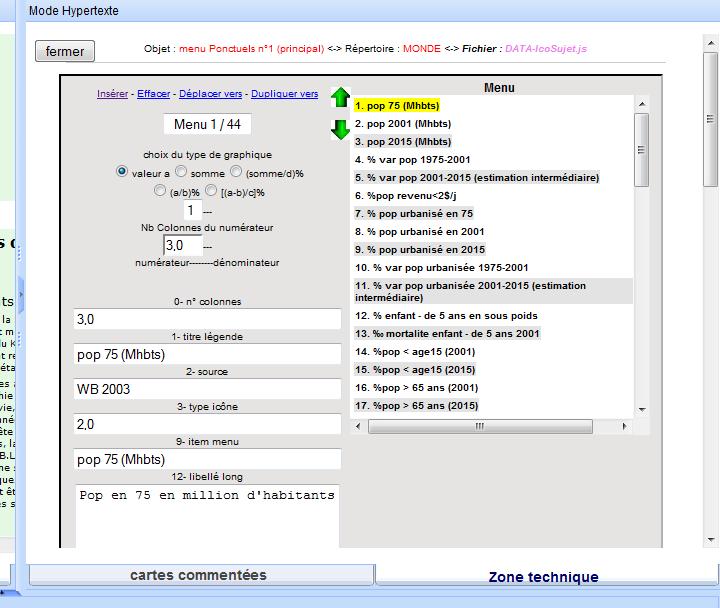Screen dimensions: 720x608
Task: Pick '11. % var pop urbanisée 2001-2015' entry
Action: tap(493, 291)
